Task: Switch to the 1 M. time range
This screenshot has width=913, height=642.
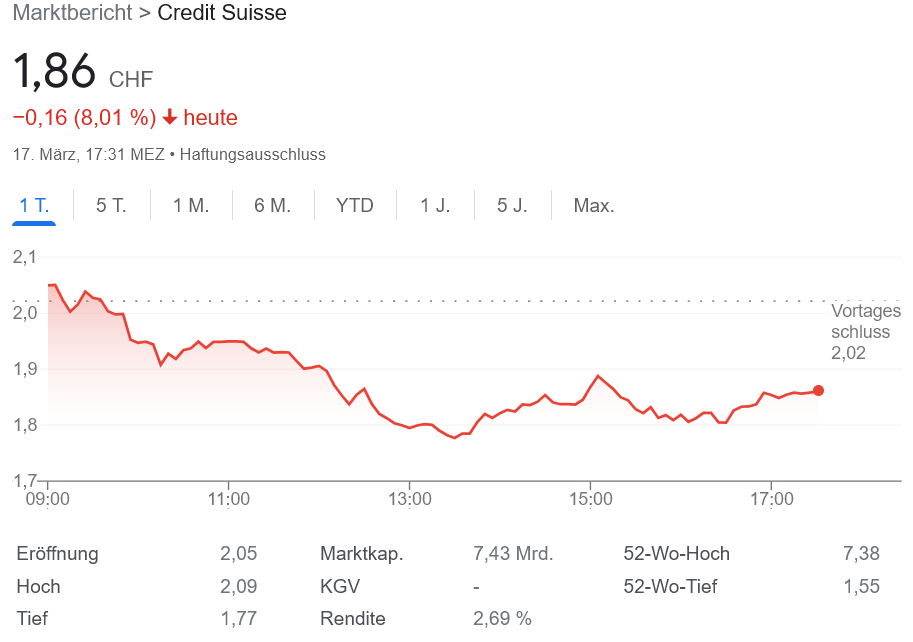Action: click(190, 205)
